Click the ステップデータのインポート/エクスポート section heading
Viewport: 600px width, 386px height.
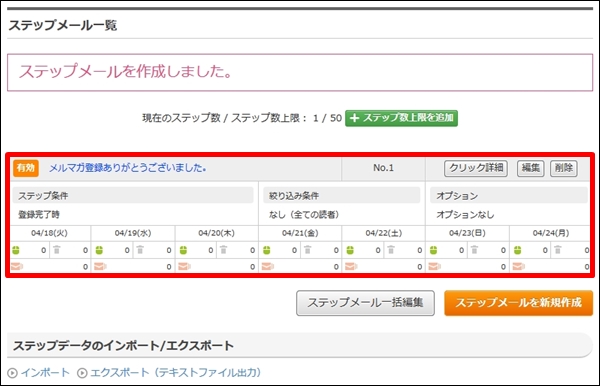(x=123, y=345)
